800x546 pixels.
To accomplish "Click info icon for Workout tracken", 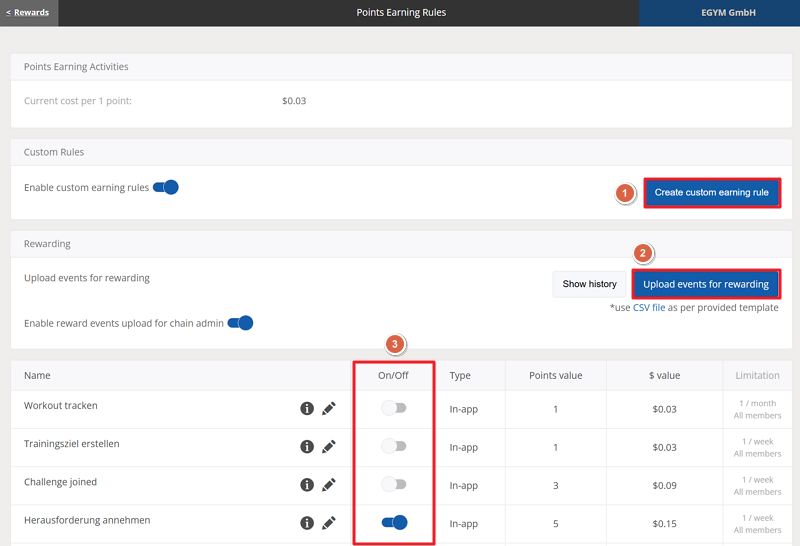I will [307, 409].
